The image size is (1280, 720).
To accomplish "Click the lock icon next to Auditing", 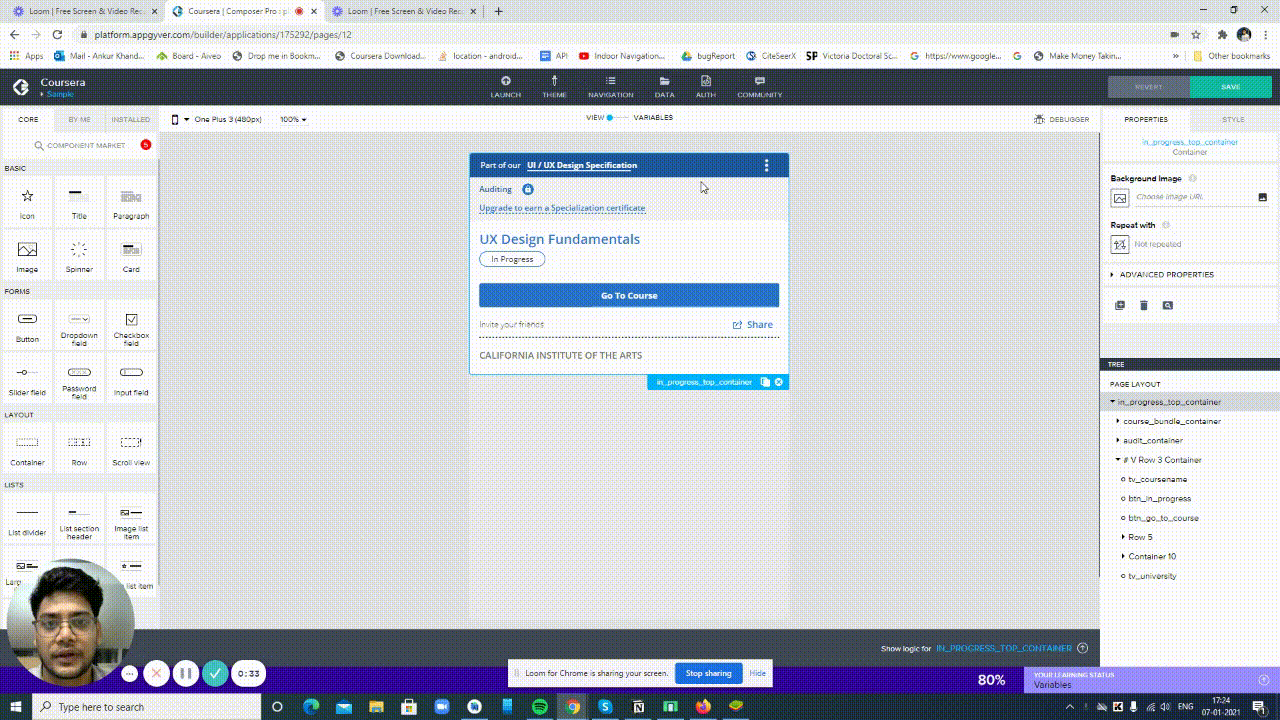I will (528, 189).
